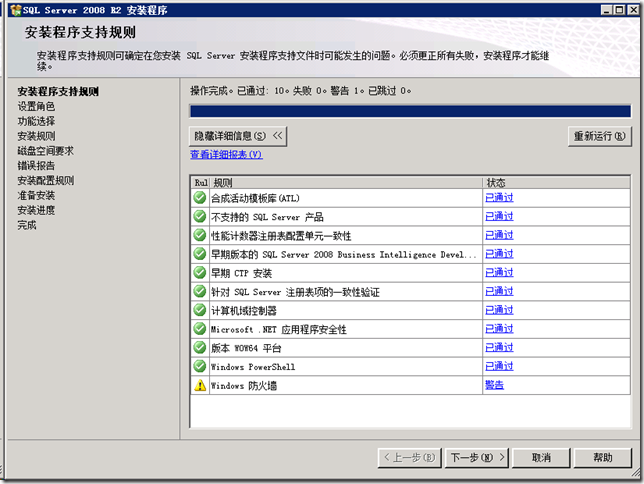Click the 取消 button
The width and height of the screenshot is (644, 484).
(541, 458)
